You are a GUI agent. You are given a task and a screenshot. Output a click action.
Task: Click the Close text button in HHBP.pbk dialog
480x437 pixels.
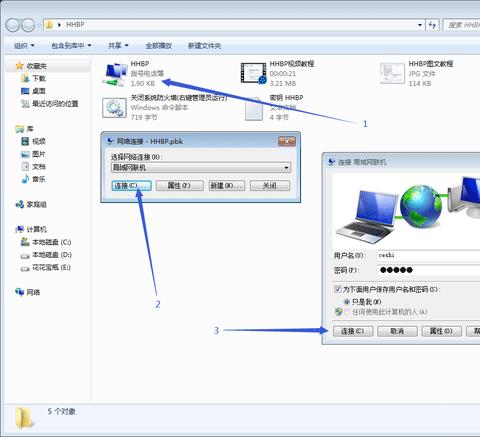pos(270,185)
